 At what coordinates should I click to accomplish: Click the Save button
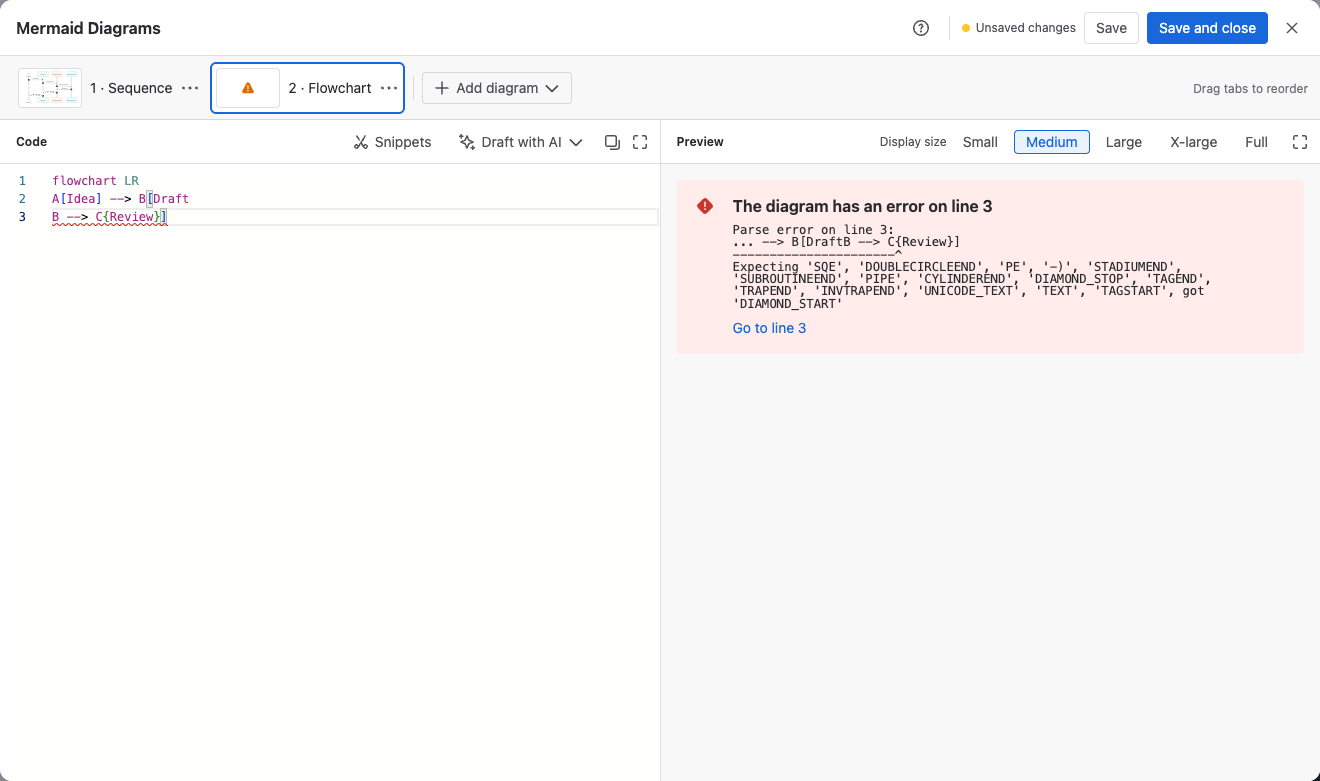pos(1111,28)
